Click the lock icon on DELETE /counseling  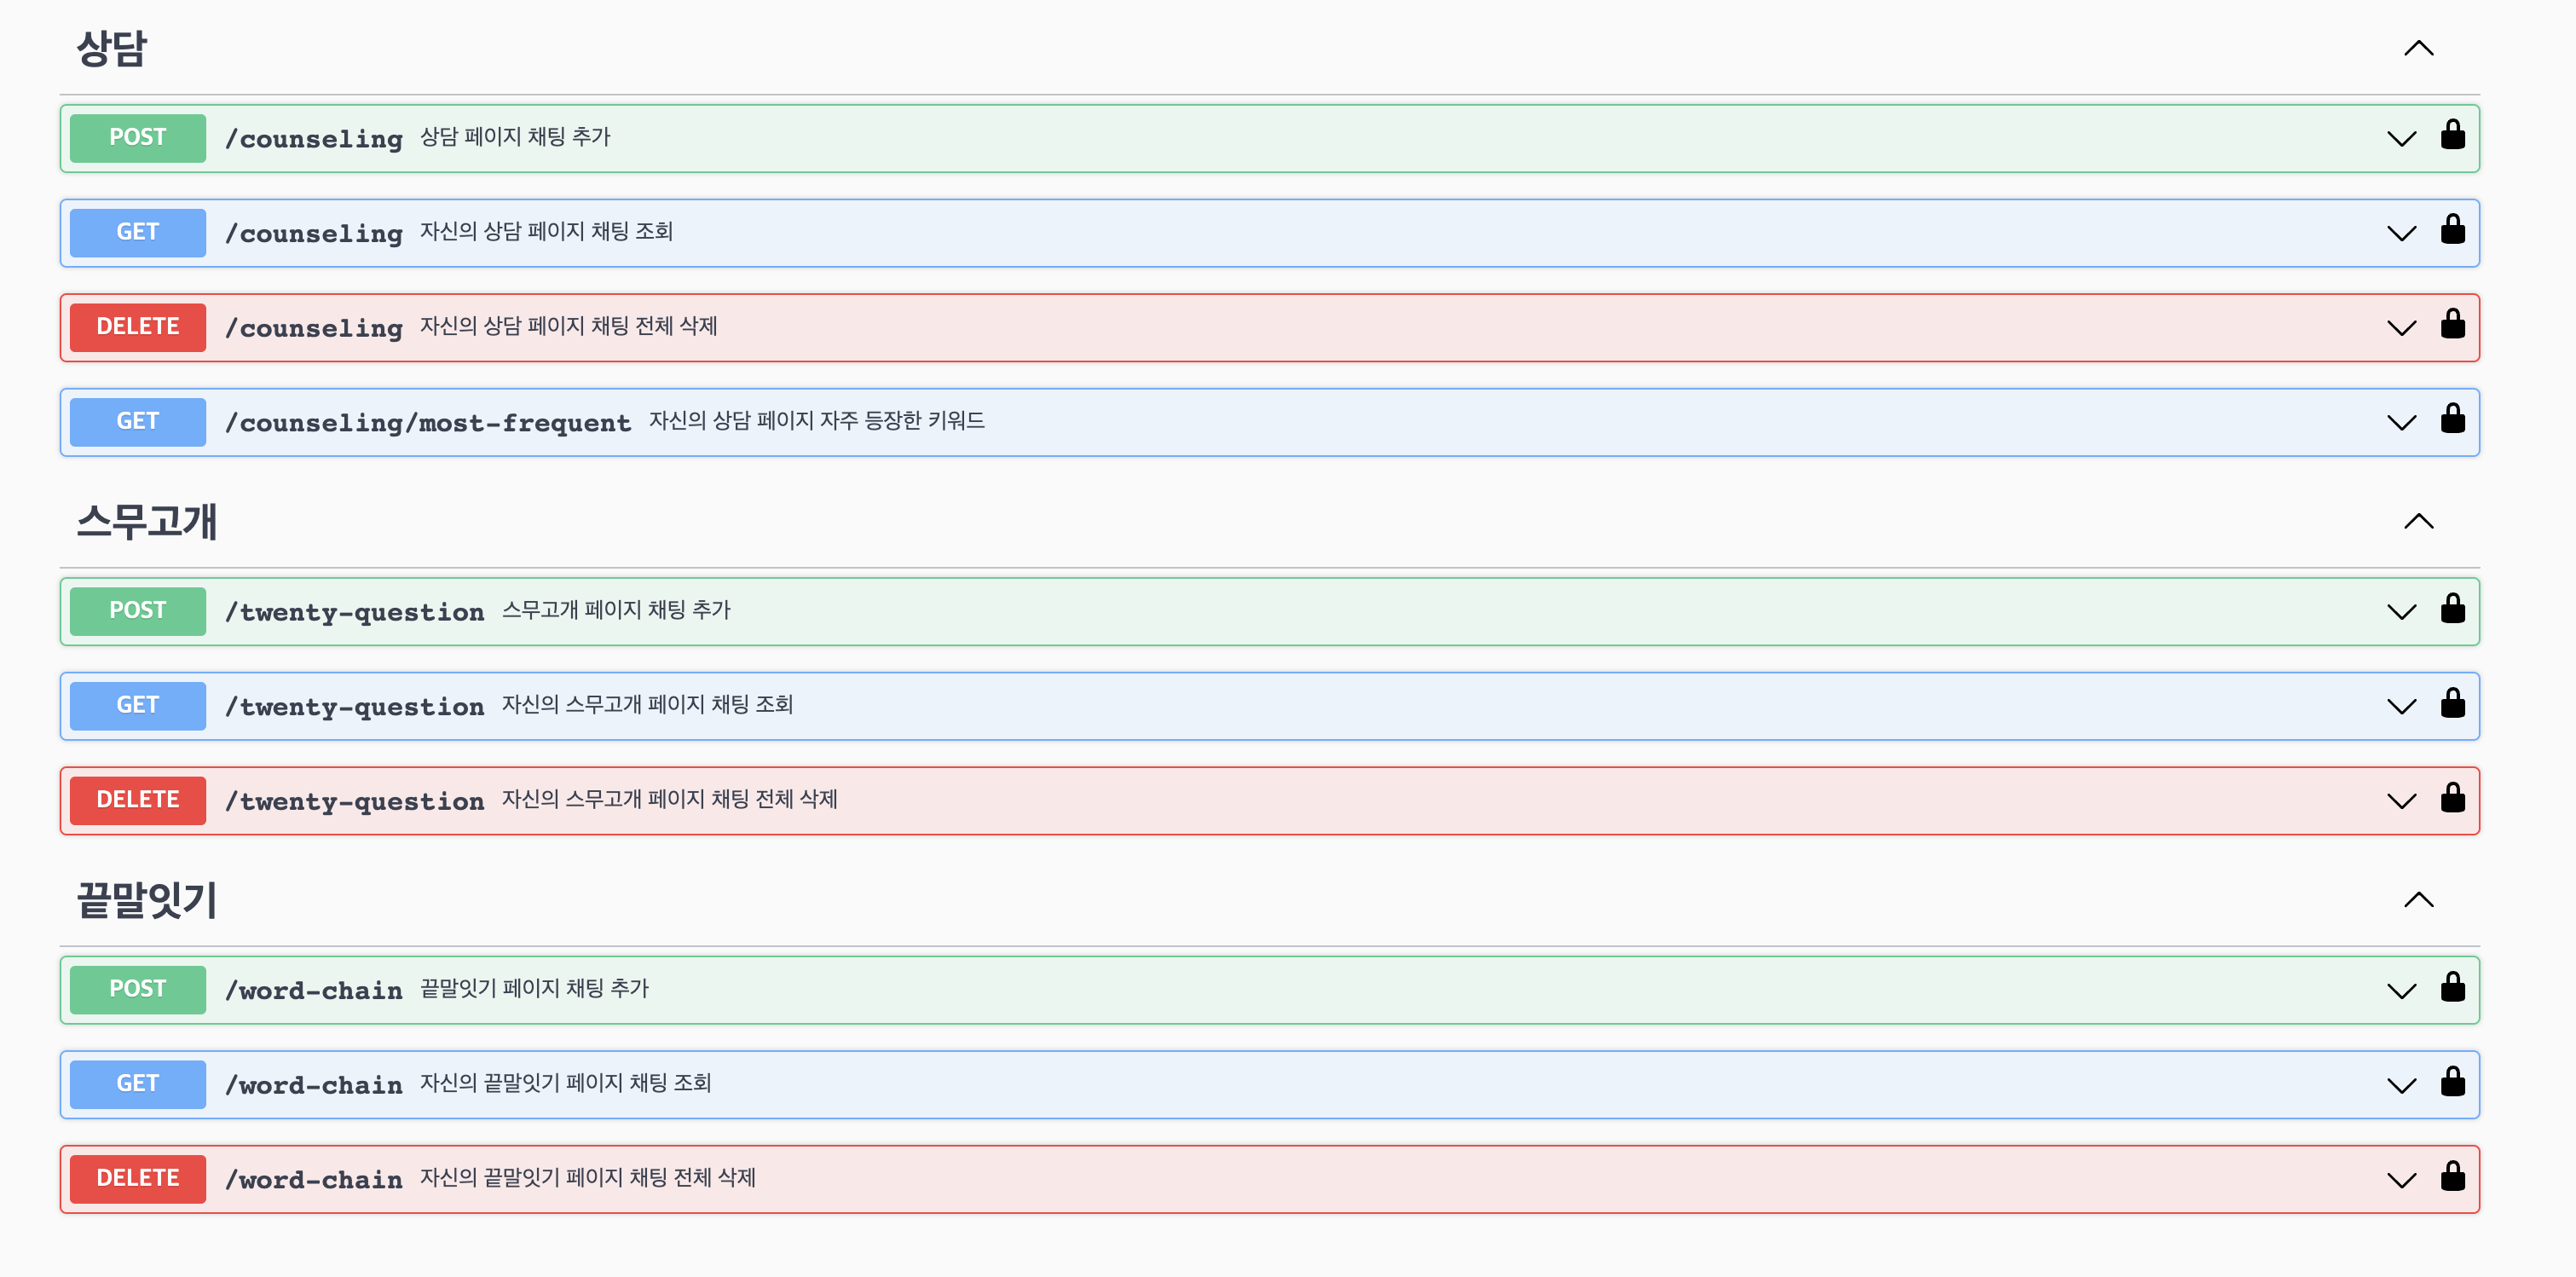2452,324
